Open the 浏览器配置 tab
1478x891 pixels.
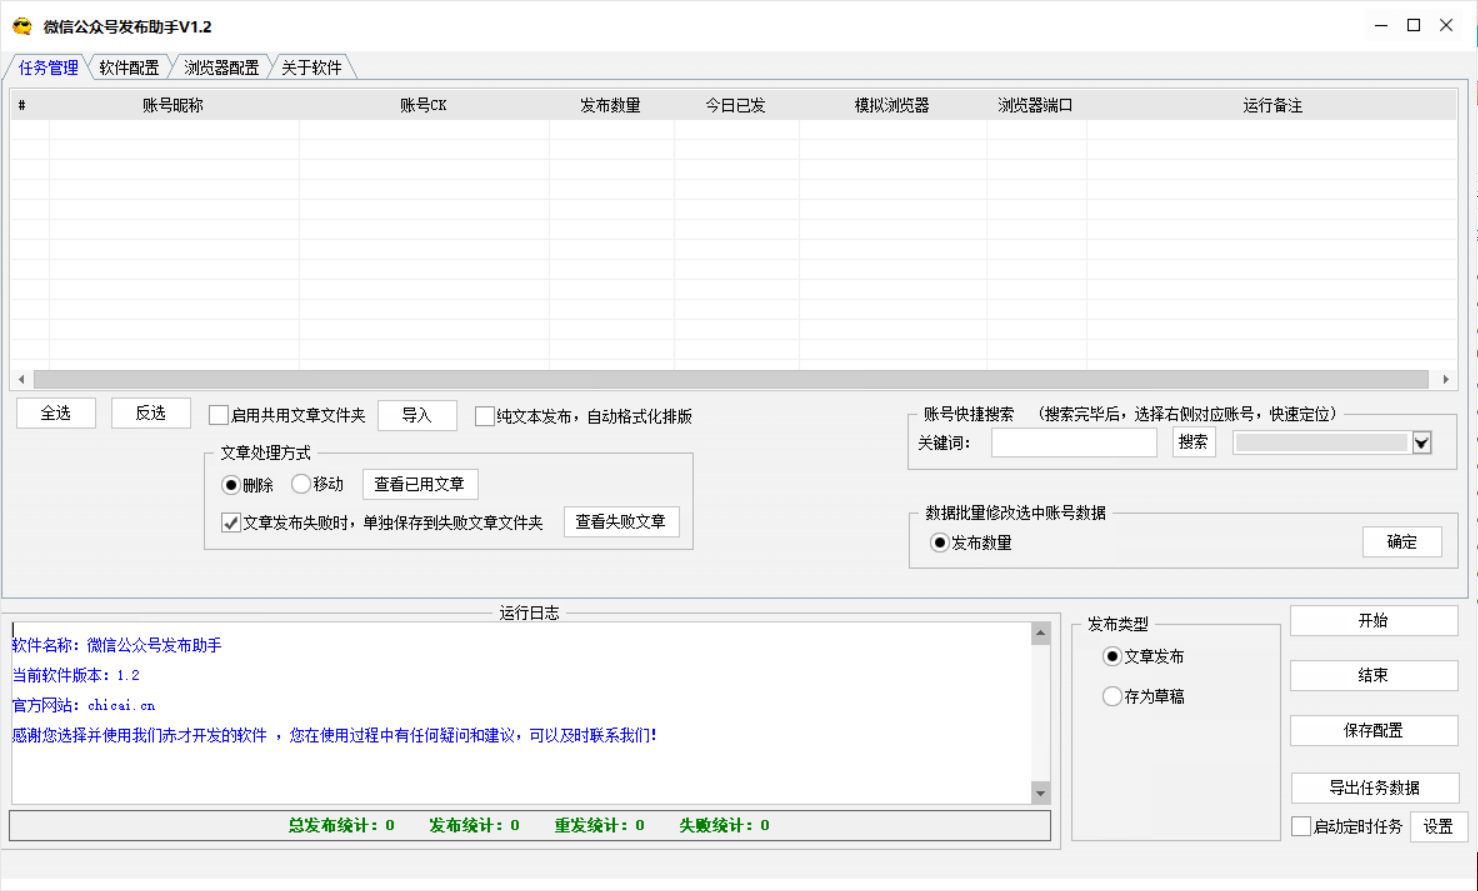(221, 67)
